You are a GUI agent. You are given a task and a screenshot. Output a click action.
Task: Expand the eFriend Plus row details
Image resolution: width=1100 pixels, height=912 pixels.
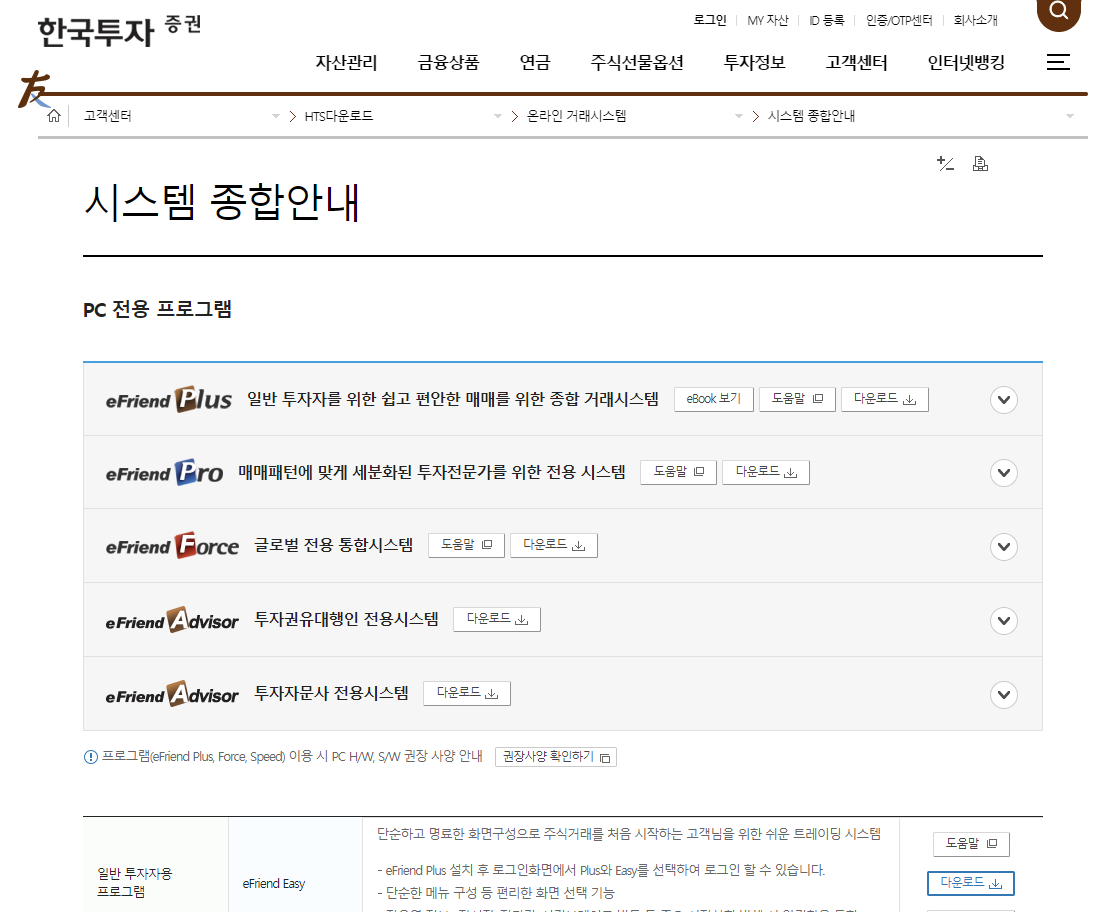[x=1004, y=400]
